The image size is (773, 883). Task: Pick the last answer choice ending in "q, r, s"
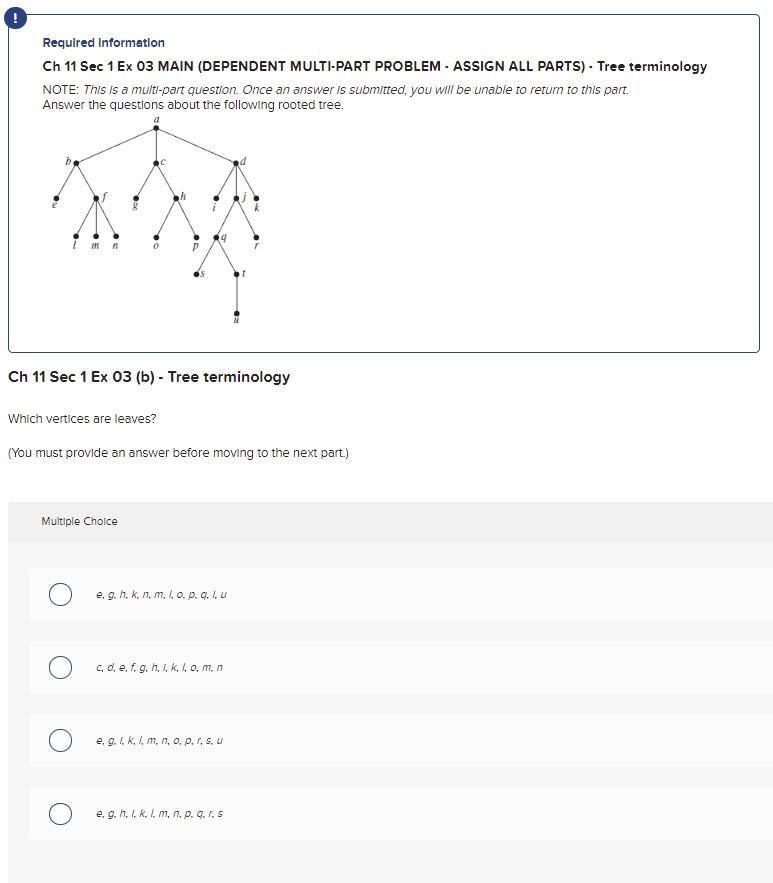[60, 813]
